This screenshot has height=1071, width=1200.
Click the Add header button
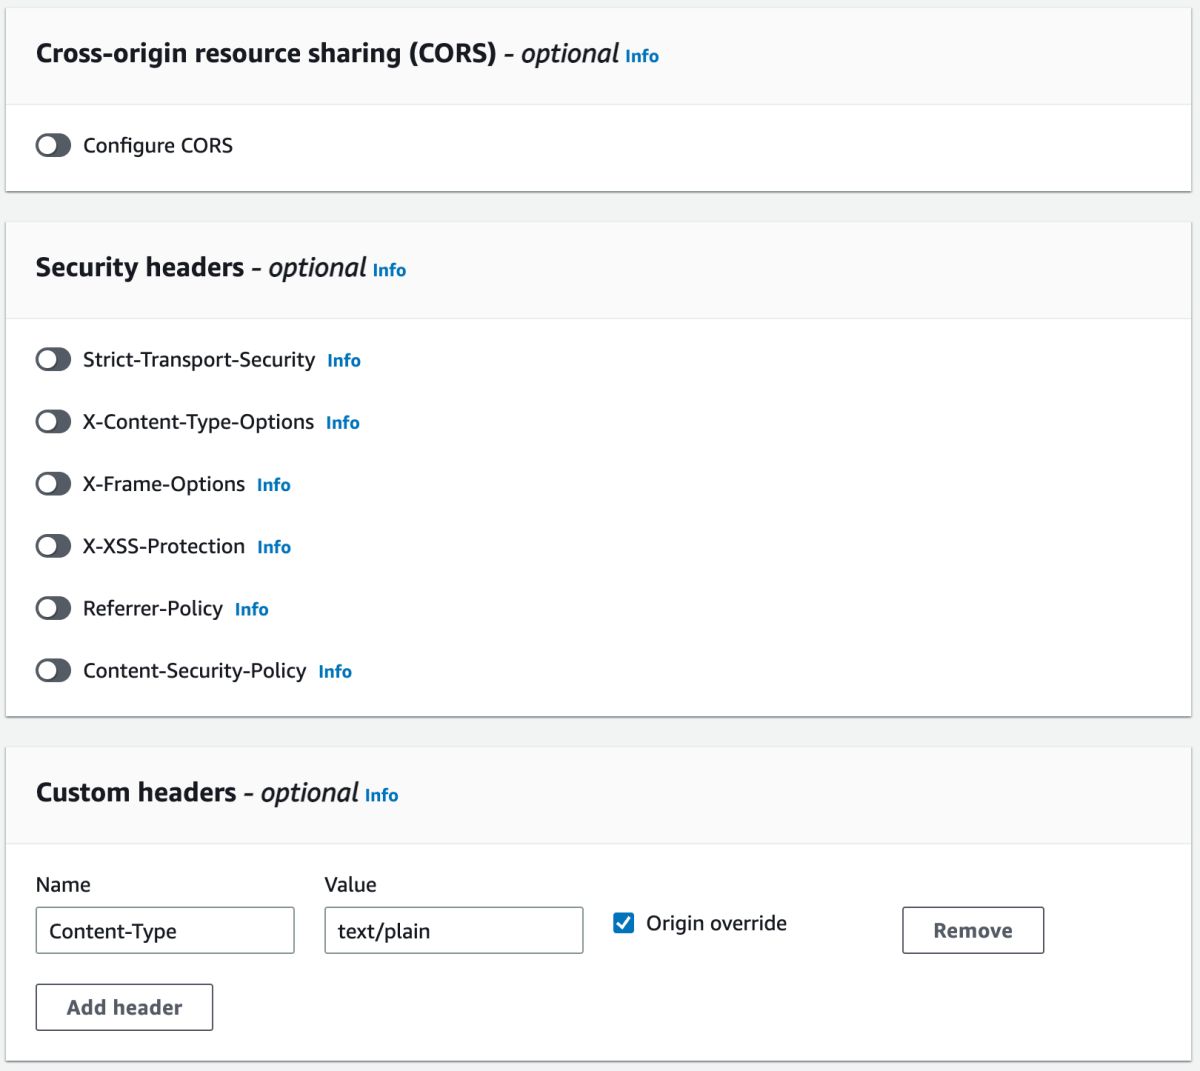[x=124, y=1007]
